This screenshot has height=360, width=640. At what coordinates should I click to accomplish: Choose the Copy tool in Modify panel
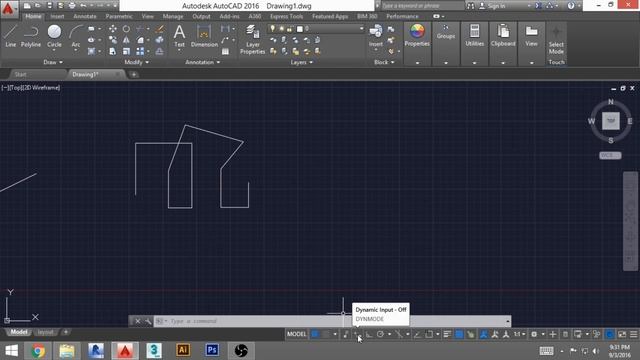coord(113,40)
